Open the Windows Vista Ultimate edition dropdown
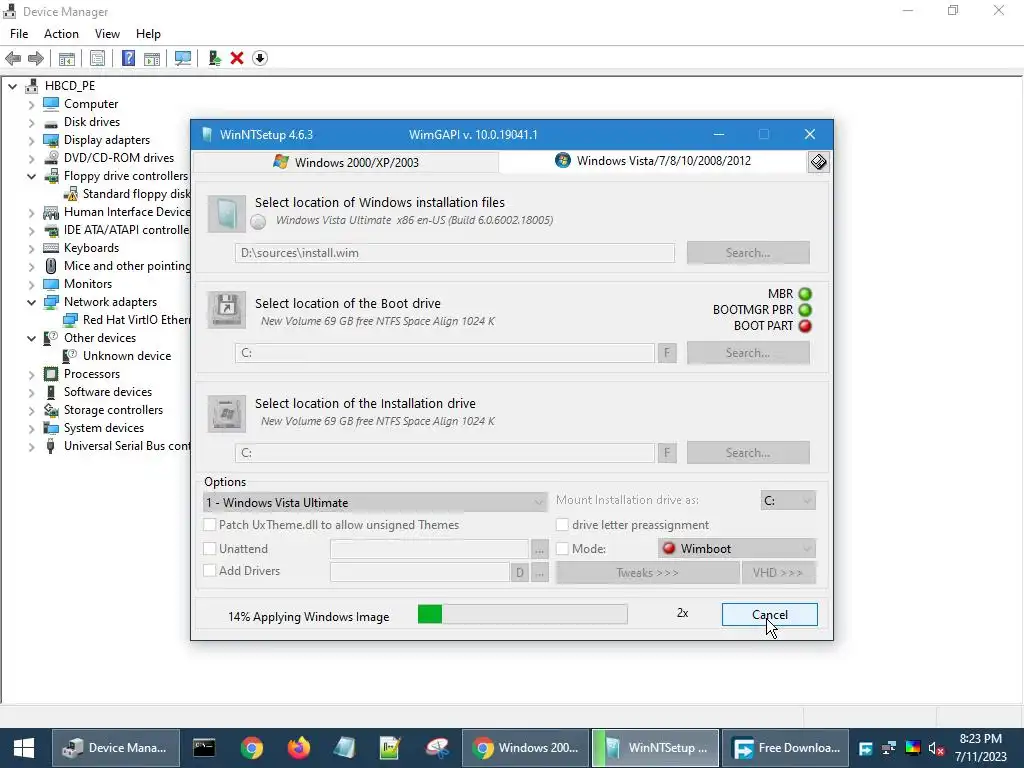1024x768 pixels. click(376, 502)
